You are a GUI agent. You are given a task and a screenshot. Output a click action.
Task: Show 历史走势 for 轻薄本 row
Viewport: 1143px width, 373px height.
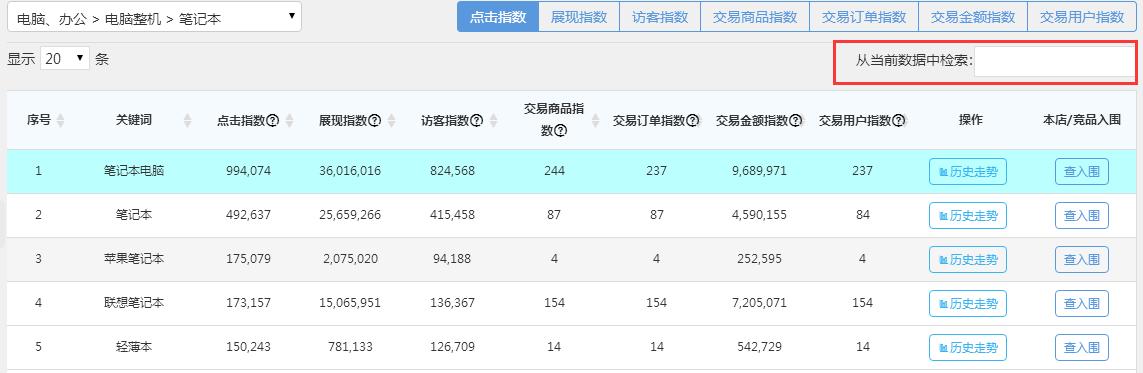[968, 348]
